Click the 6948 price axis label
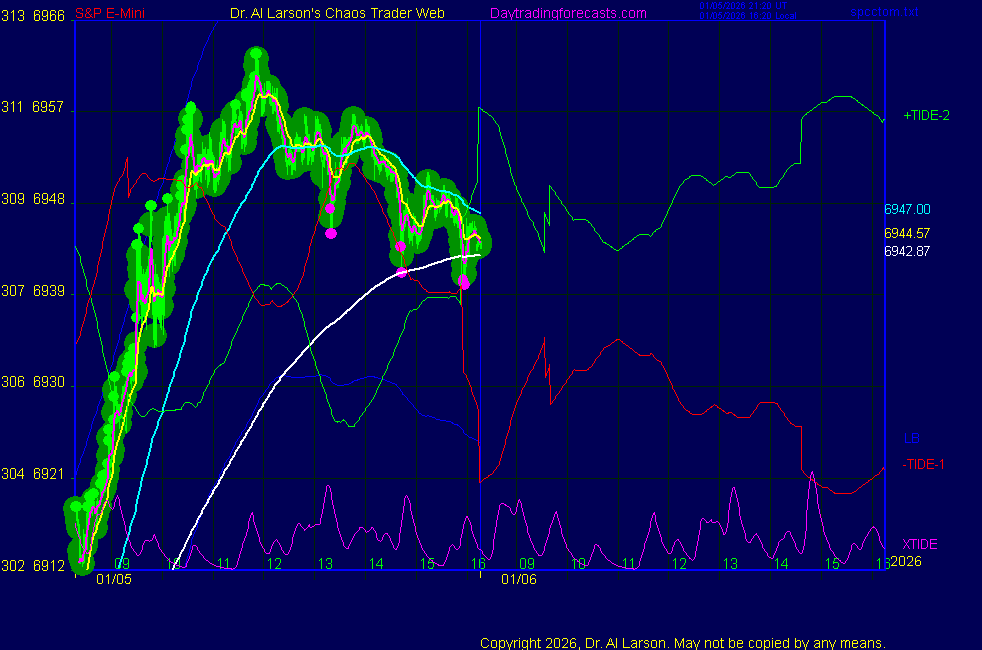This screenshot has height=650, width=982. (48, 199)
